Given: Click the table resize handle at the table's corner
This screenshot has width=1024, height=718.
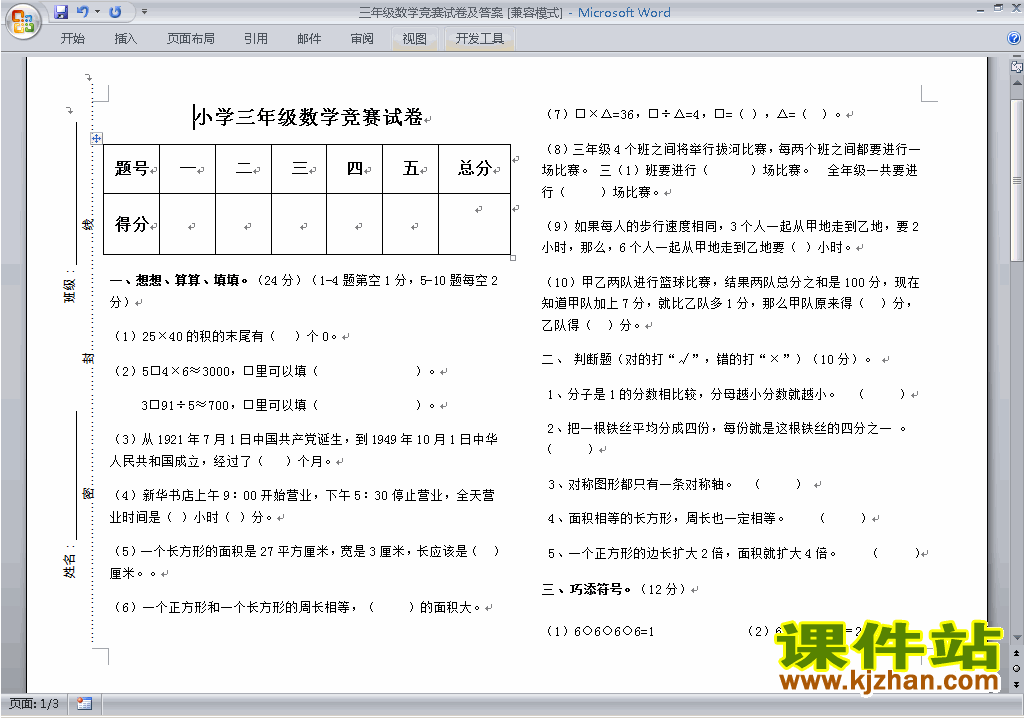Looking at the screenshot, I should tap(513, 257).
